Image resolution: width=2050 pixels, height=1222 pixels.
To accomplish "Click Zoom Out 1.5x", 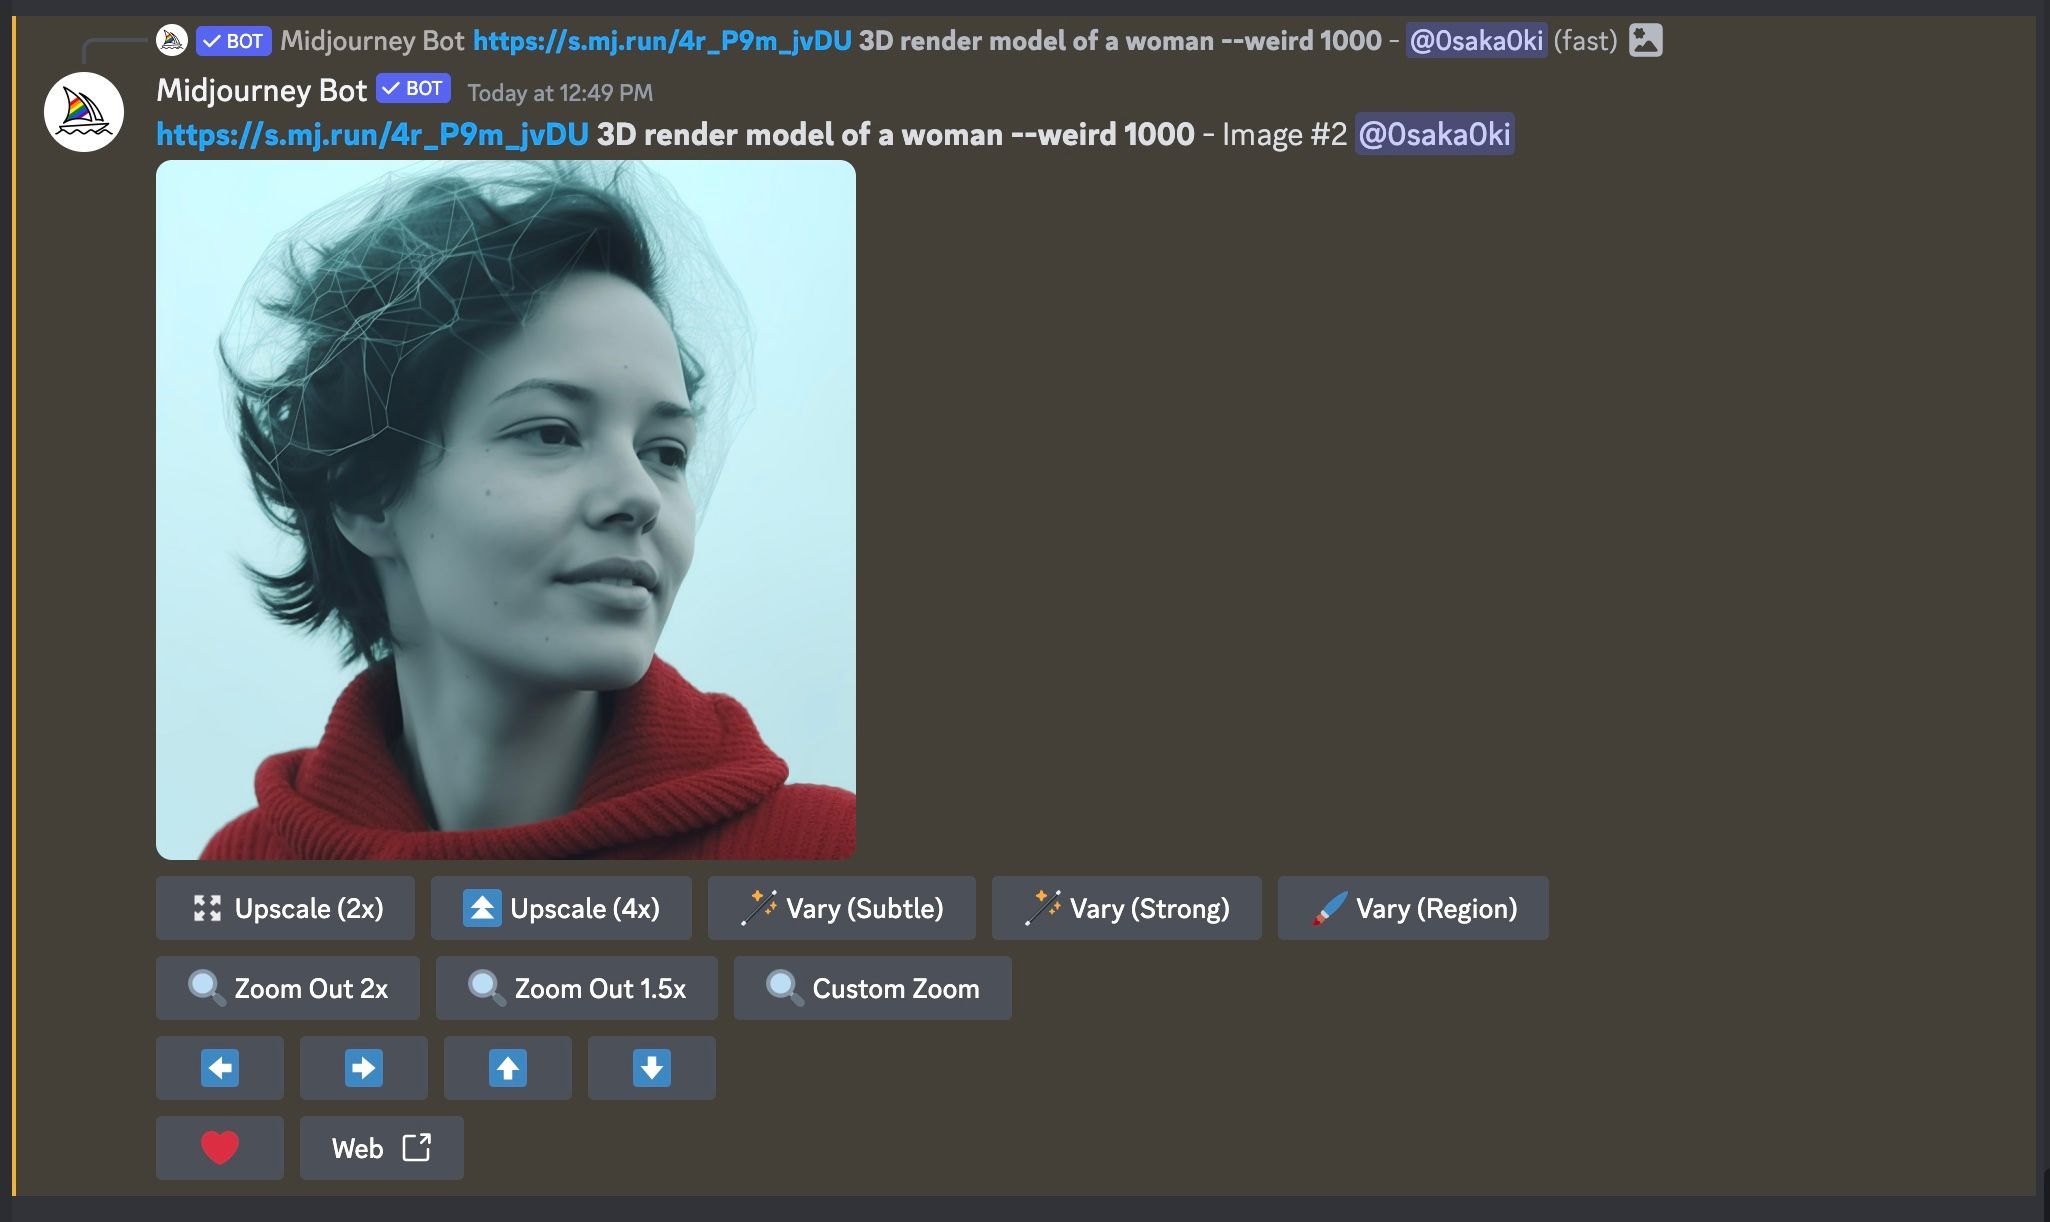I will [x=576, y=988].
